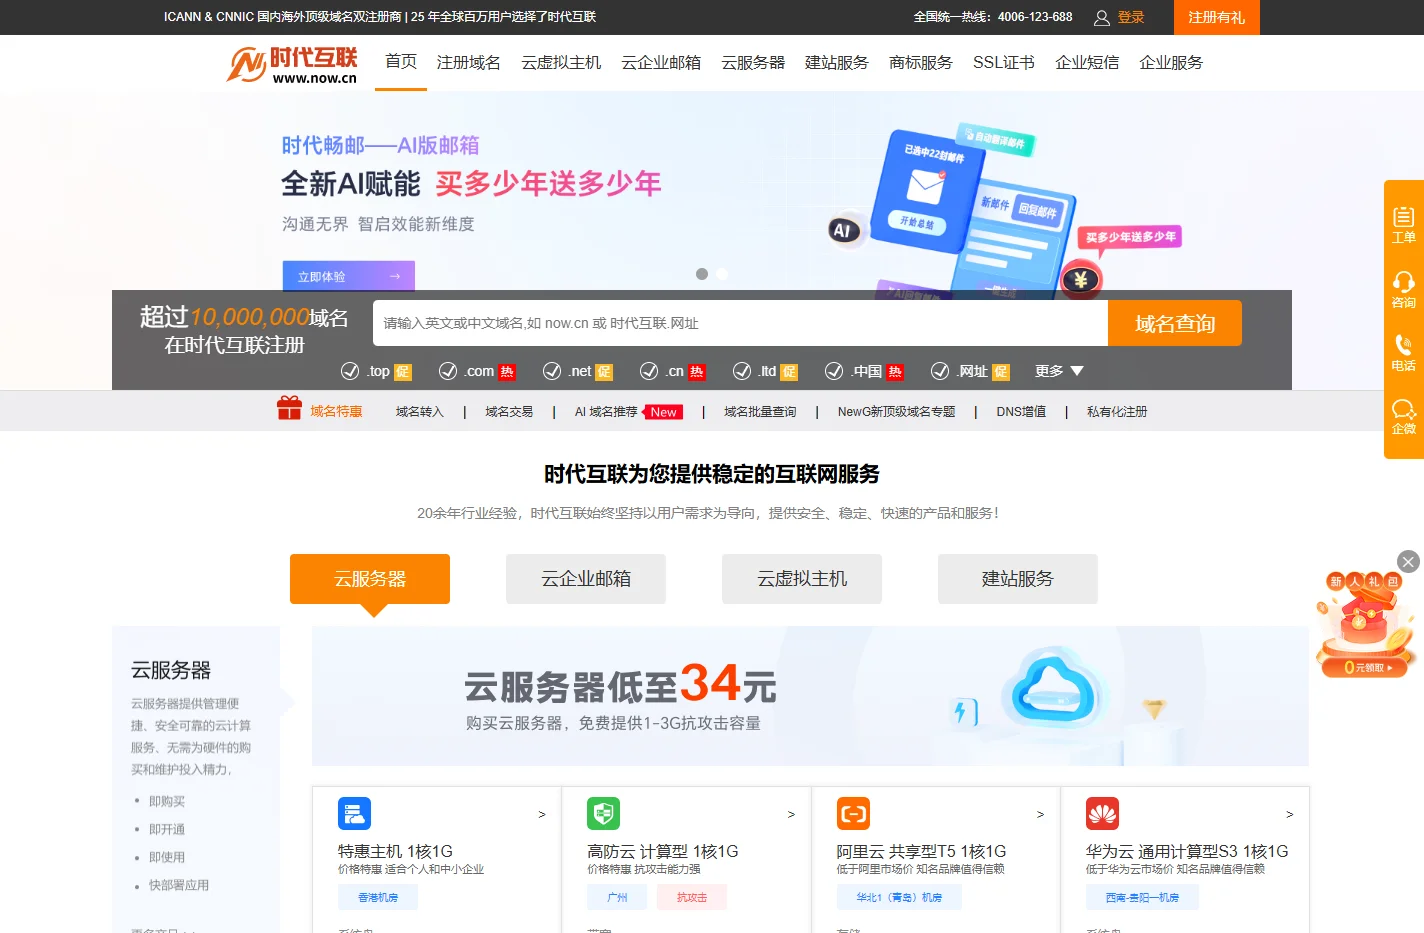The width and height of the screenshot is (1424, 933).
Task: Open the AI 域名推荐 New link
Action: point(629,411)
